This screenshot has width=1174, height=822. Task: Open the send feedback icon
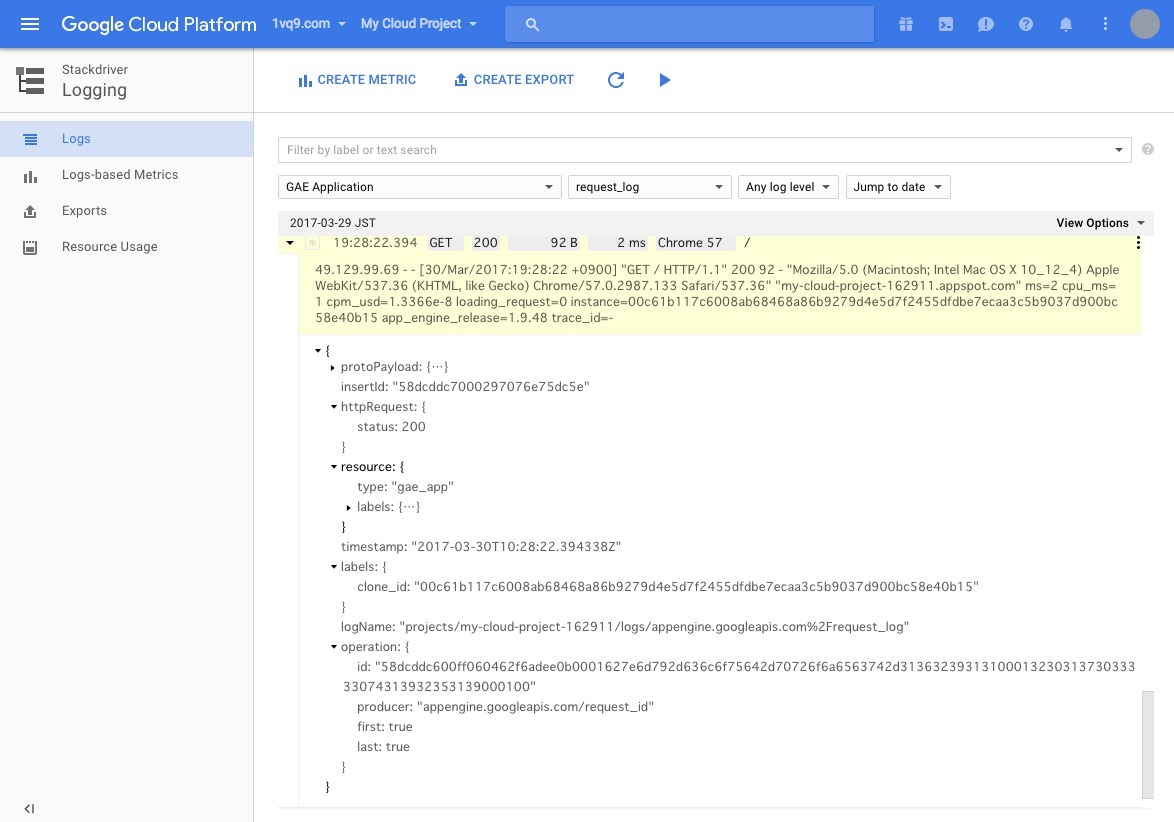point(985,24)
